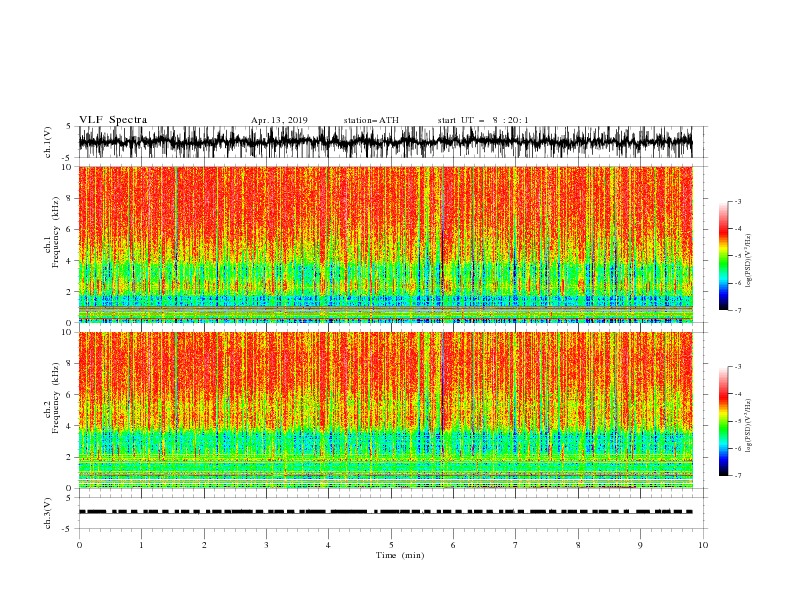The width and height of the screenshot is (792, 612).
Task: Click the '-7' label on ch.2 colorbar
Action: [x=738, y=476]
